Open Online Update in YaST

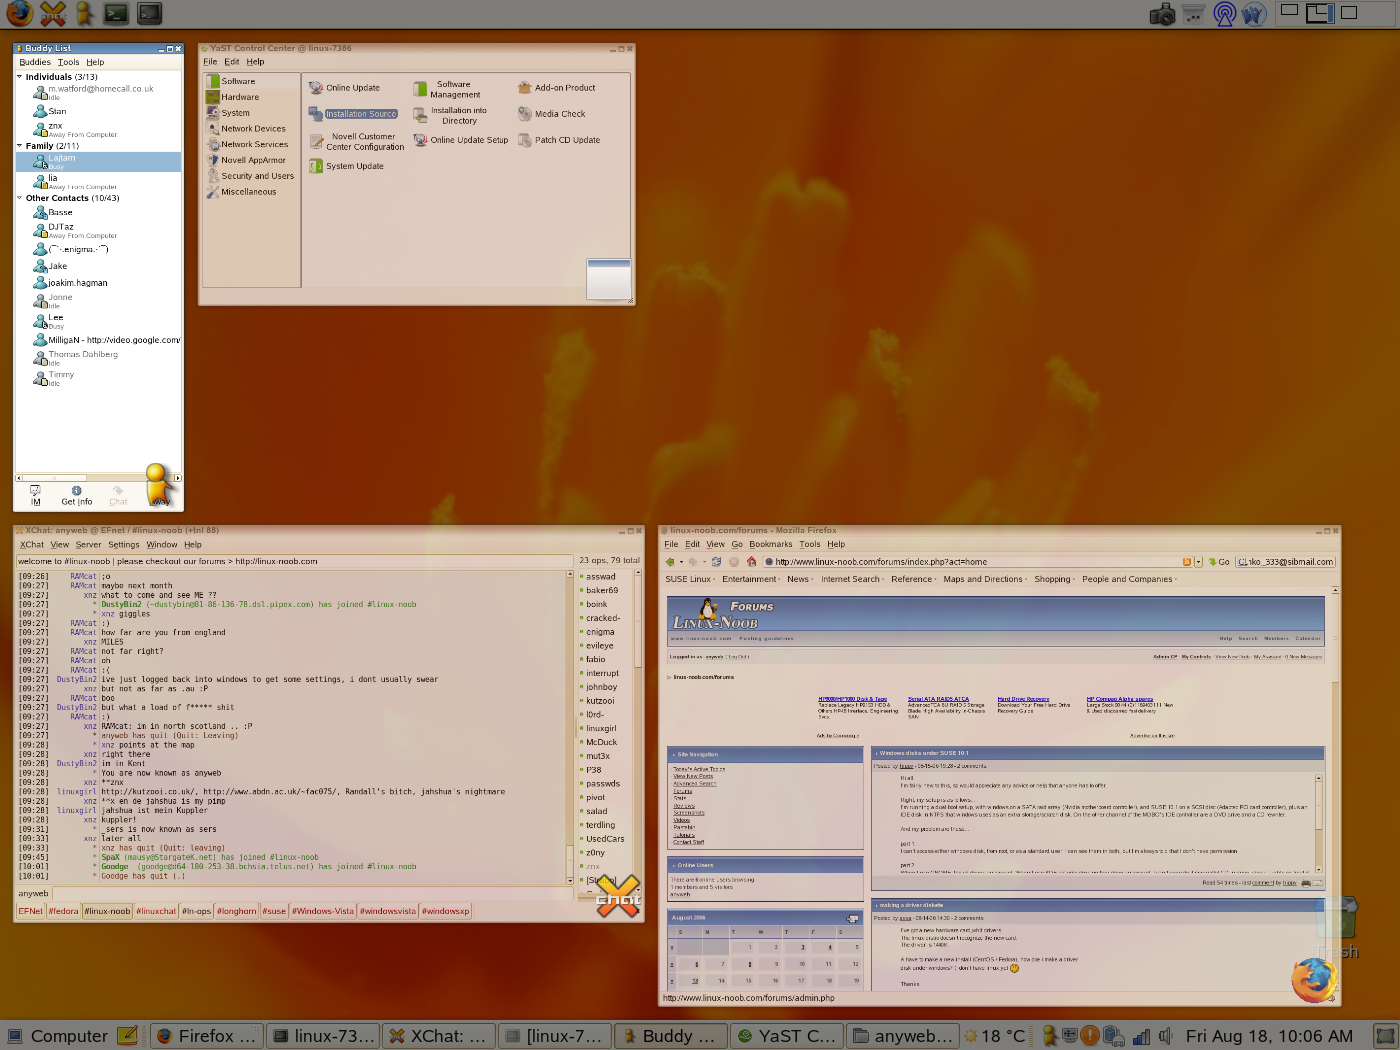tap(344, 88)
